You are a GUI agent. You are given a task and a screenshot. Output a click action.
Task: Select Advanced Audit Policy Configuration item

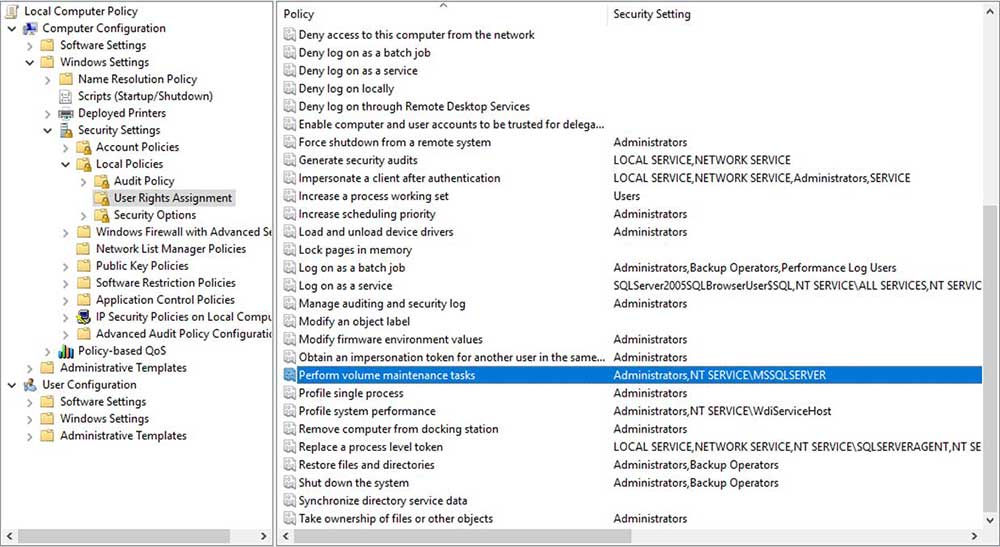[183, 333]
